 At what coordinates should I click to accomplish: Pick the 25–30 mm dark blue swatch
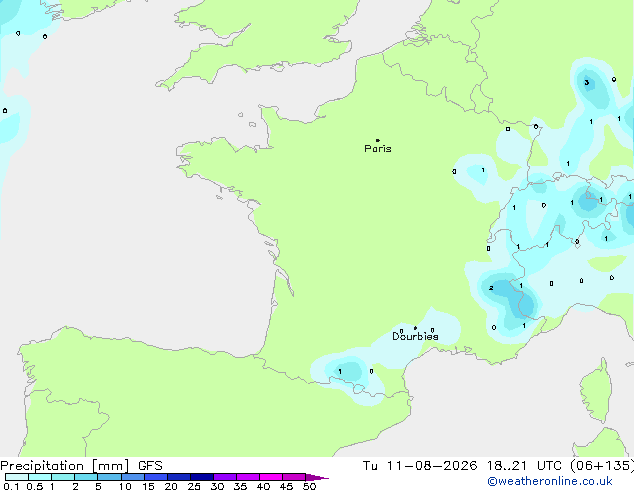click(x=202, y=477)
